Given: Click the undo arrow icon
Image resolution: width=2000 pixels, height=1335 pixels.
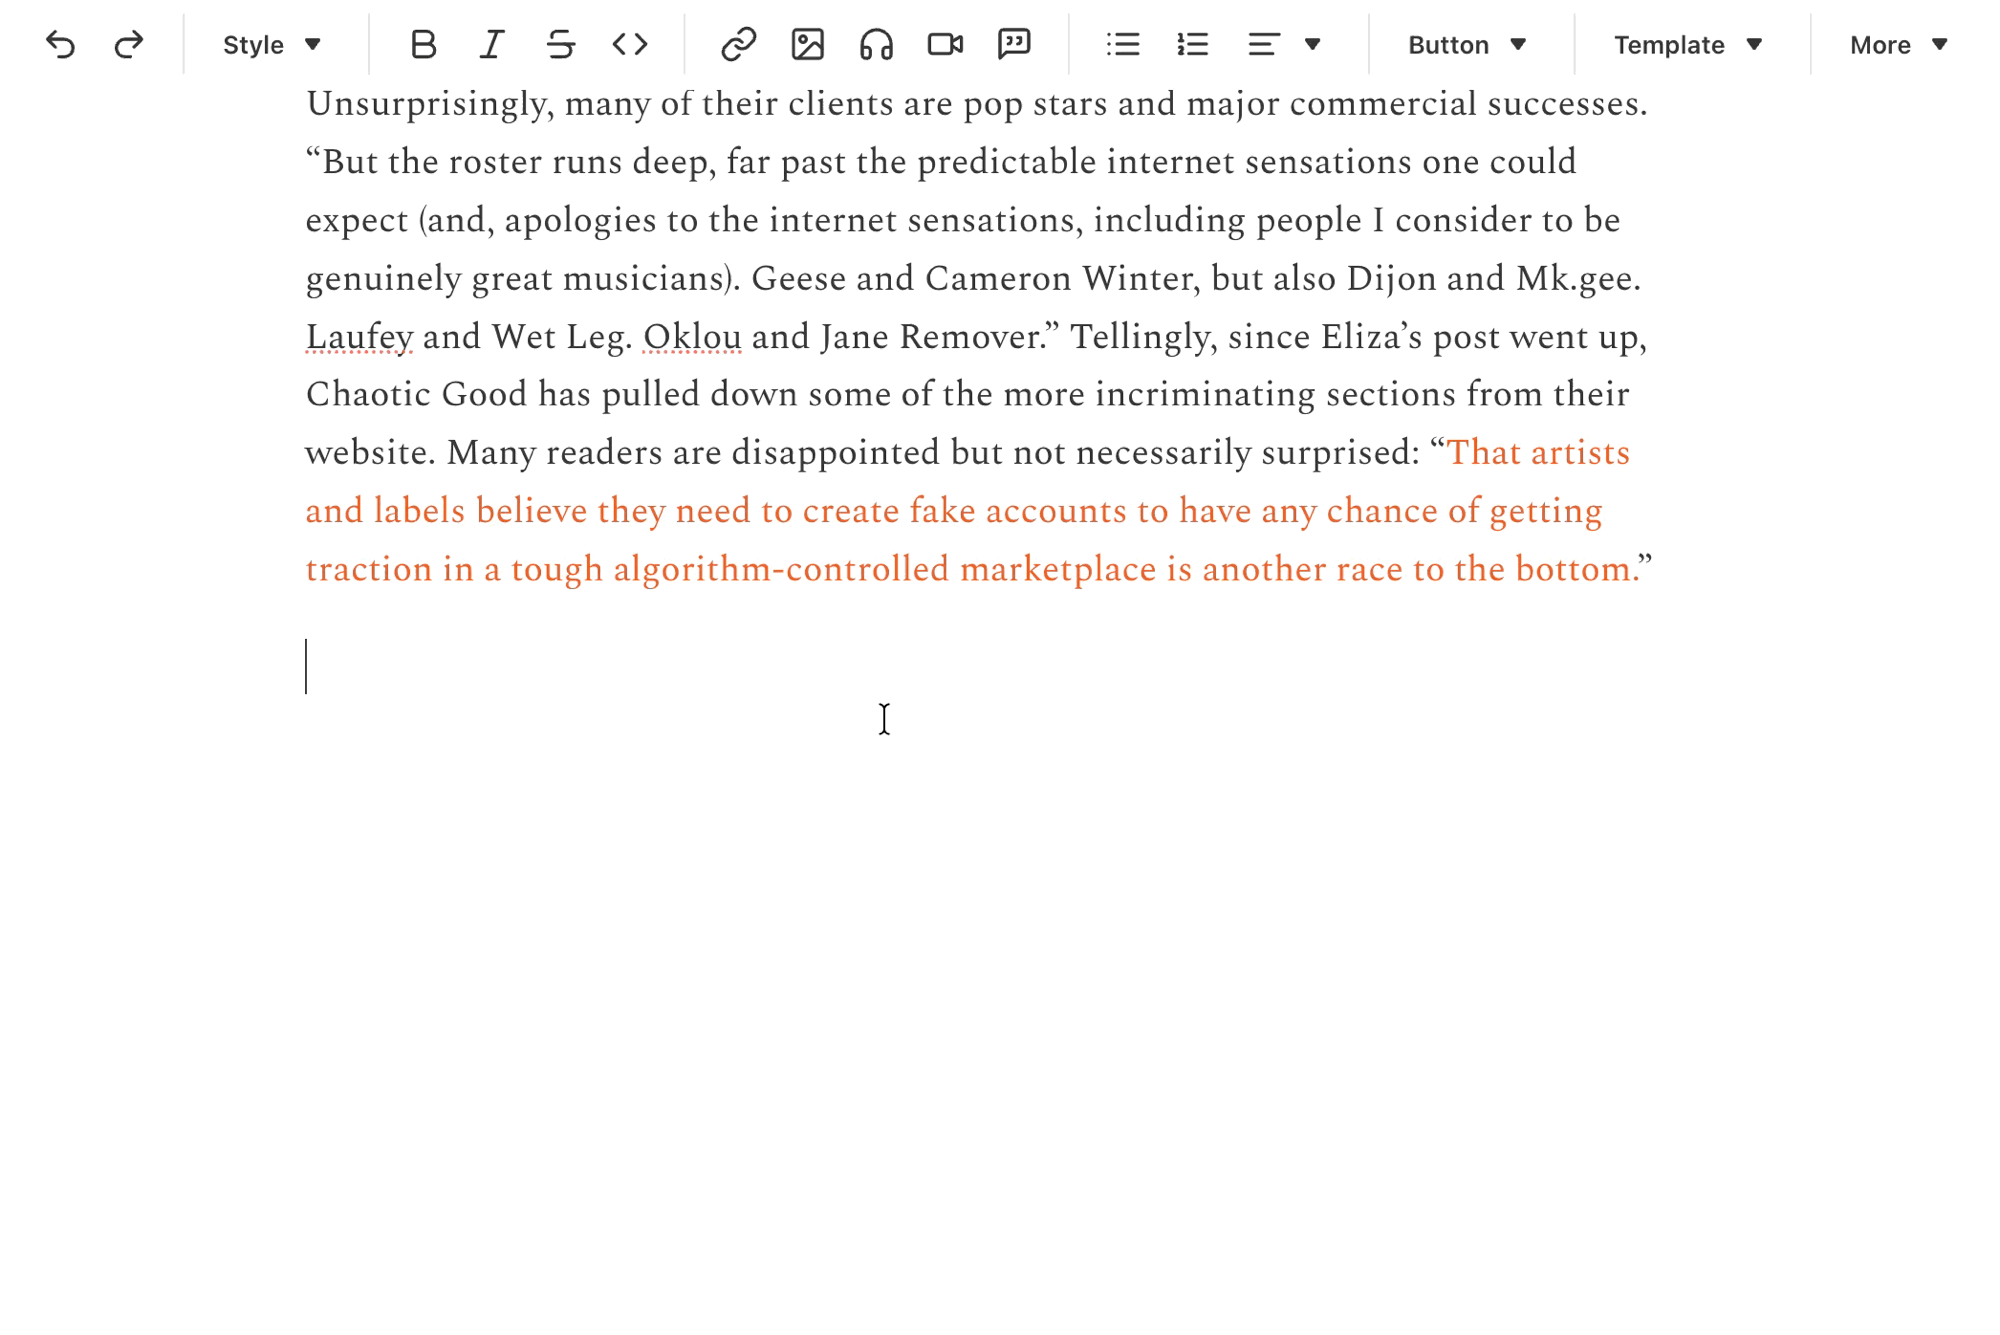Looking at the screenshot, I should coord(60,45).
